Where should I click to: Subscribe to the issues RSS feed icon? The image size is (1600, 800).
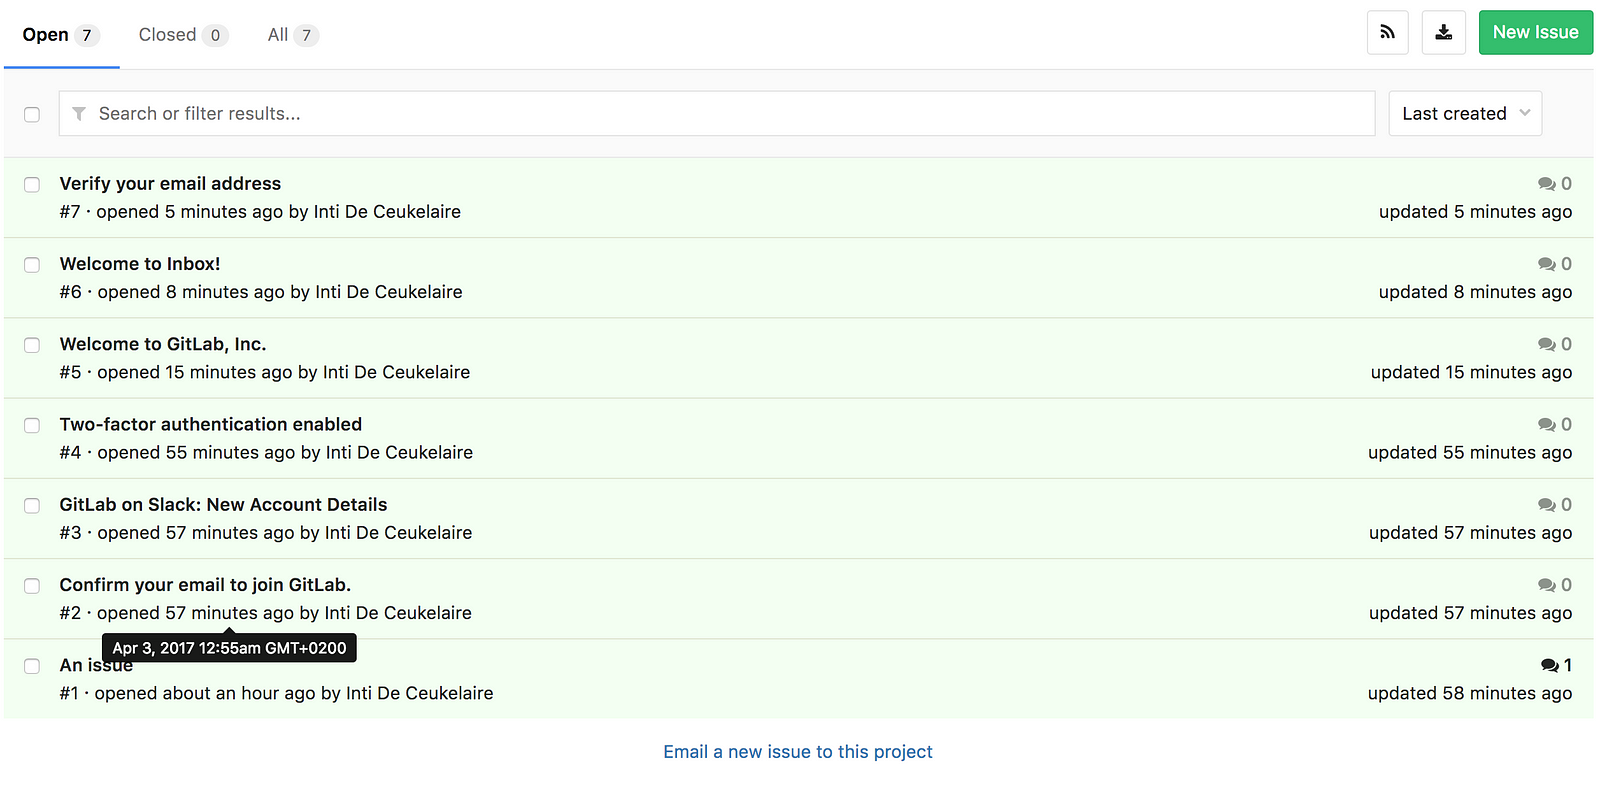tap(1387, 33)
